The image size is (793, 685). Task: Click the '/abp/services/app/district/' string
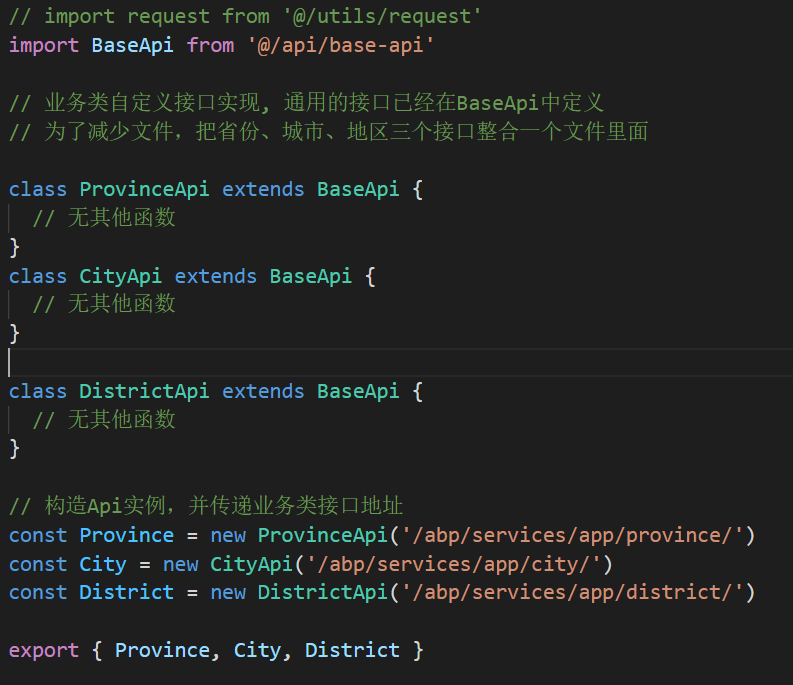[572, 592]
